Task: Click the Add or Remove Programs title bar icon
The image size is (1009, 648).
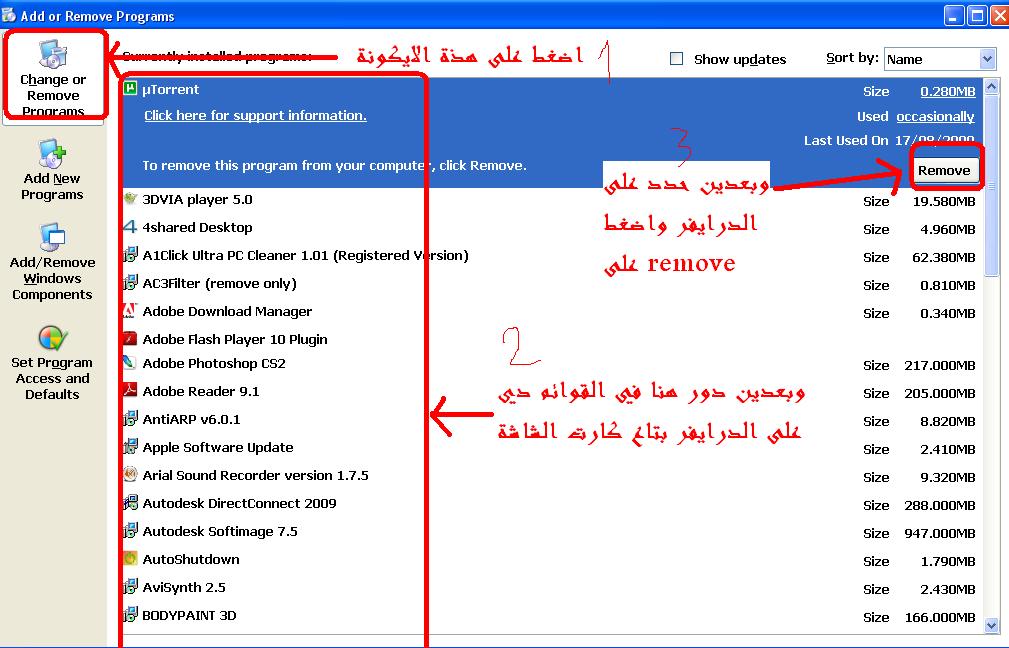Action: click(x=8, y=14)
